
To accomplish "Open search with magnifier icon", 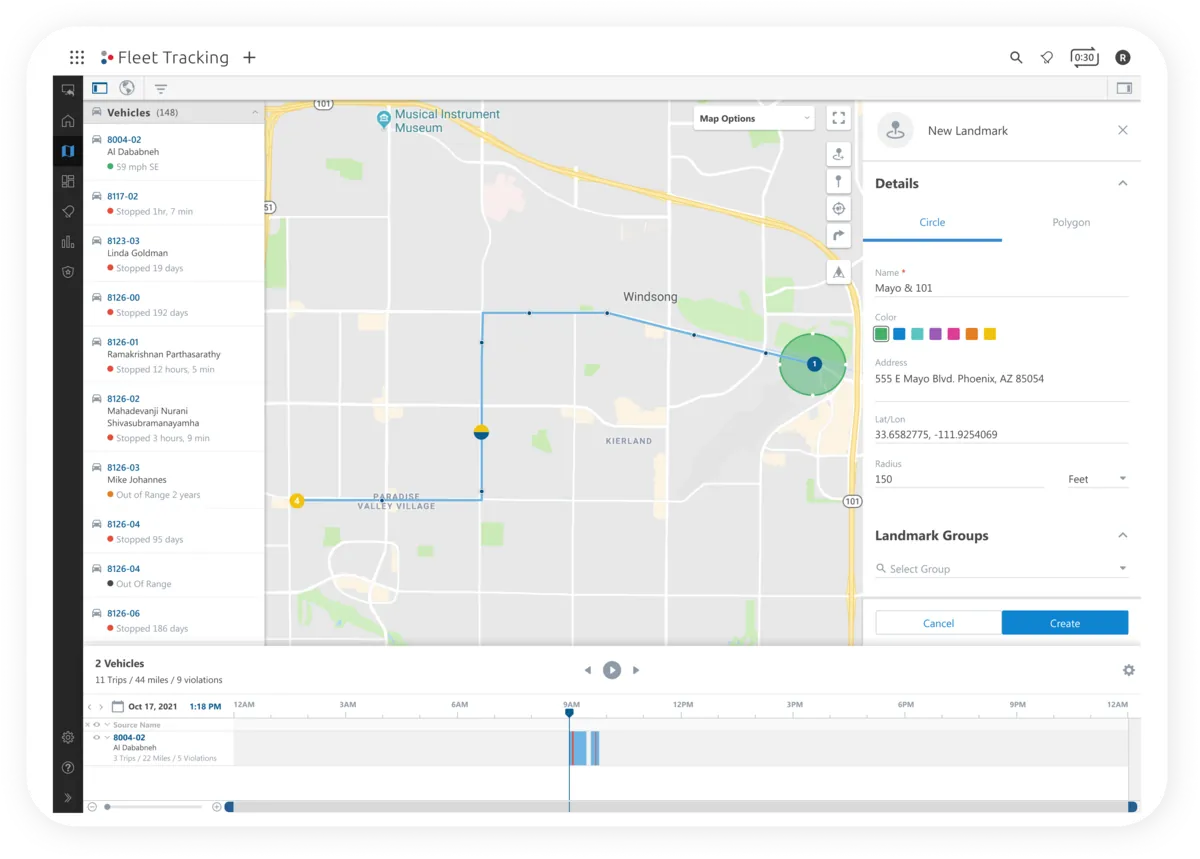I will click(x=1016, y=58).
